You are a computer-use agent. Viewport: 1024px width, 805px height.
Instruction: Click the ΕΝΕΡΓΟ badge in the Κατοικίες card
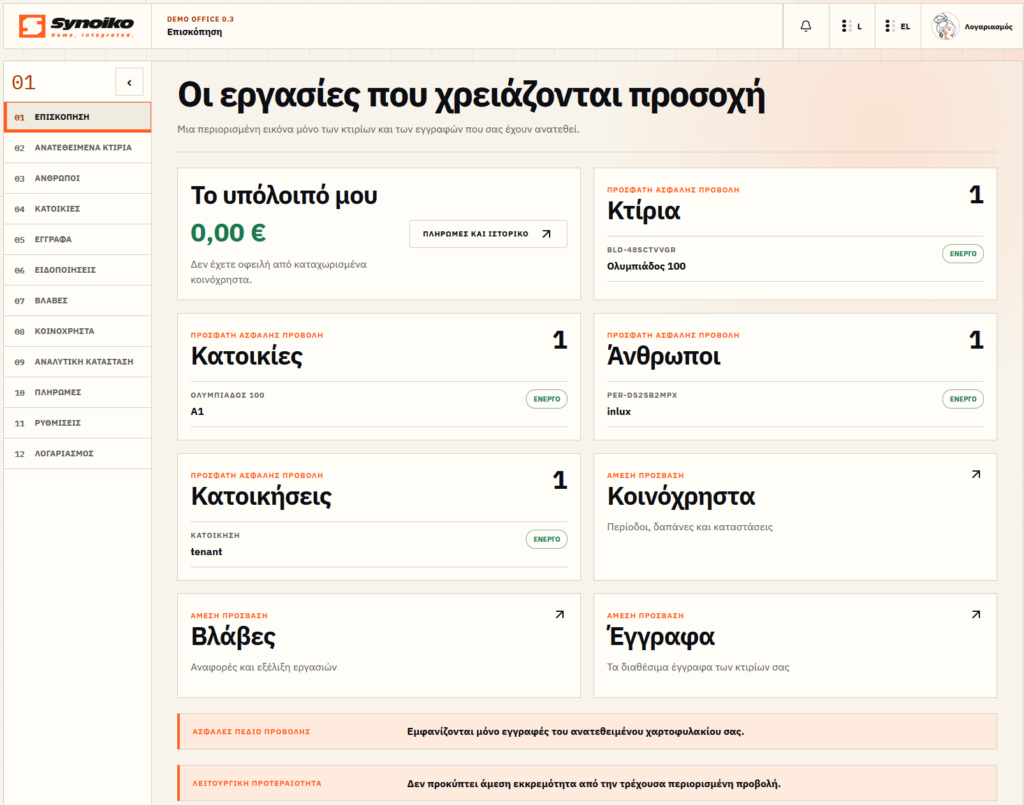(x=547, y=399)
